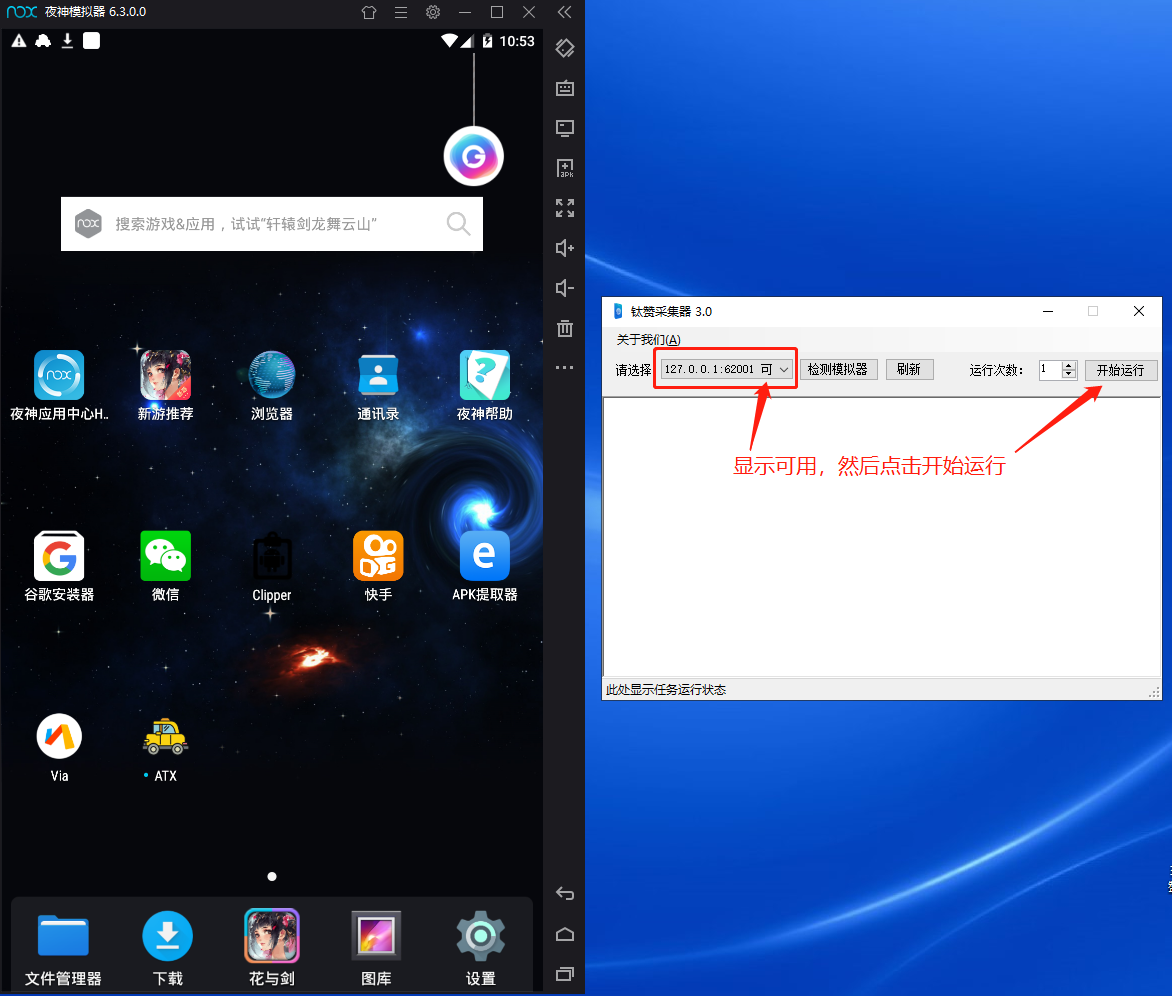
Task: Launch the ATX taxi app
Action: pyautogui.click(x=165, y=737)
